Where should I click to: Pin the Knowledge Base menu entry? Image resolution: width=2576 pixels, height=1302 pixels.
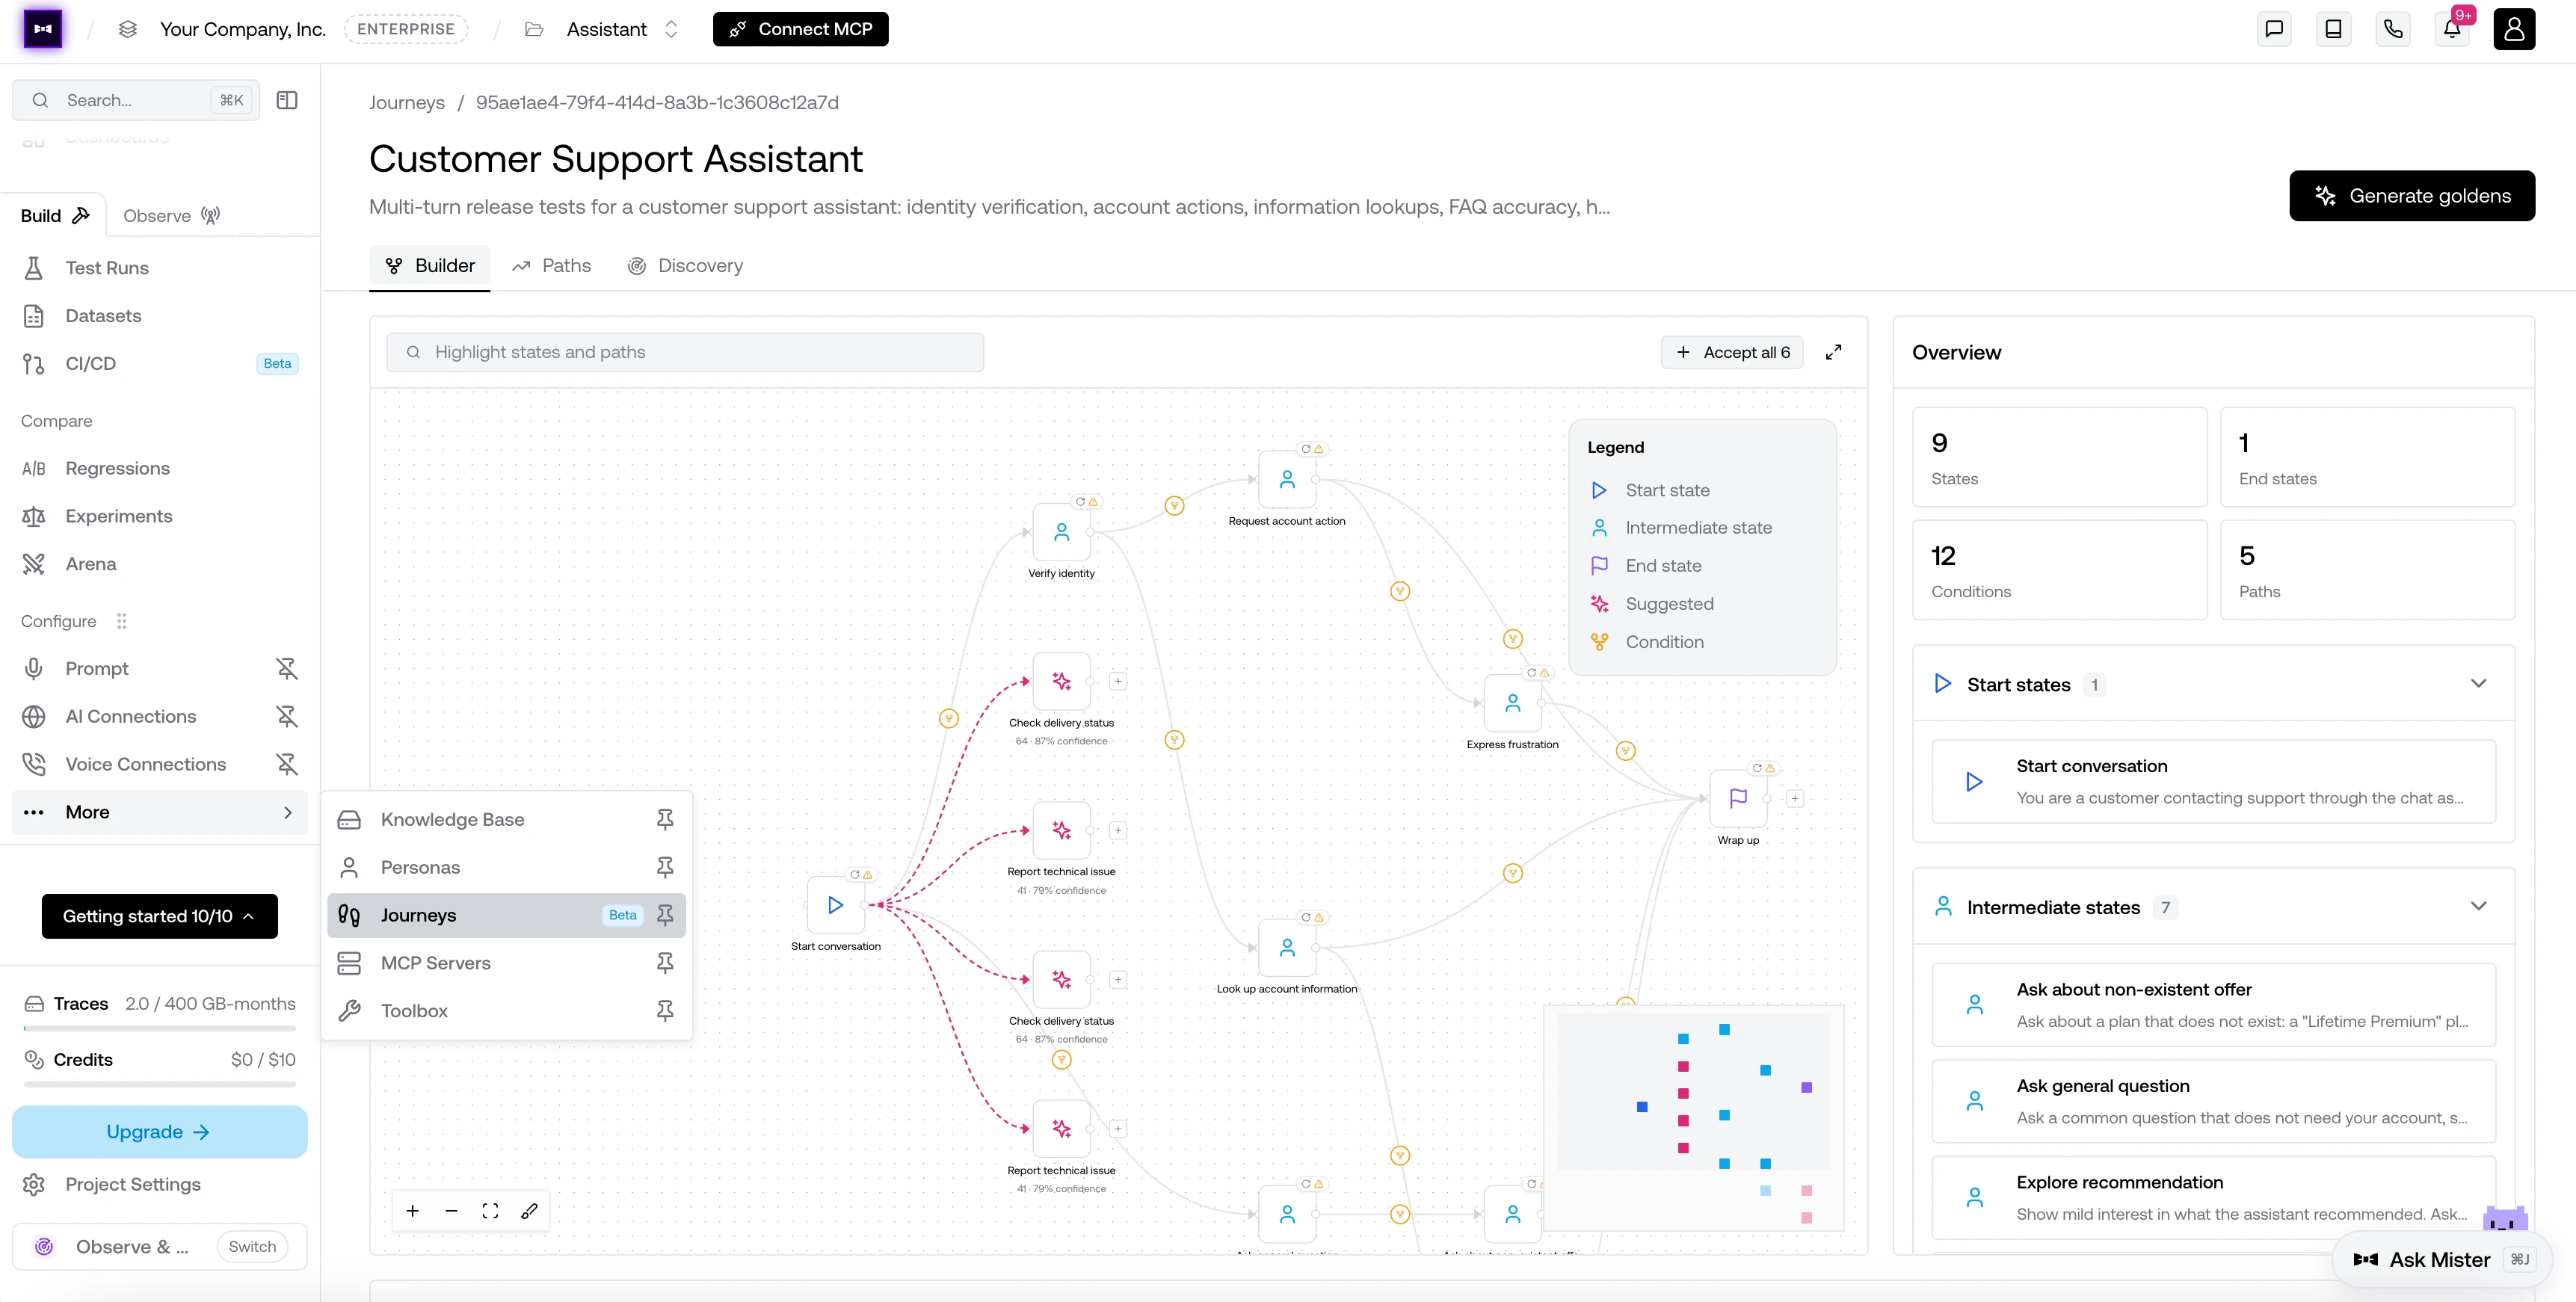(x=665, y=819)
